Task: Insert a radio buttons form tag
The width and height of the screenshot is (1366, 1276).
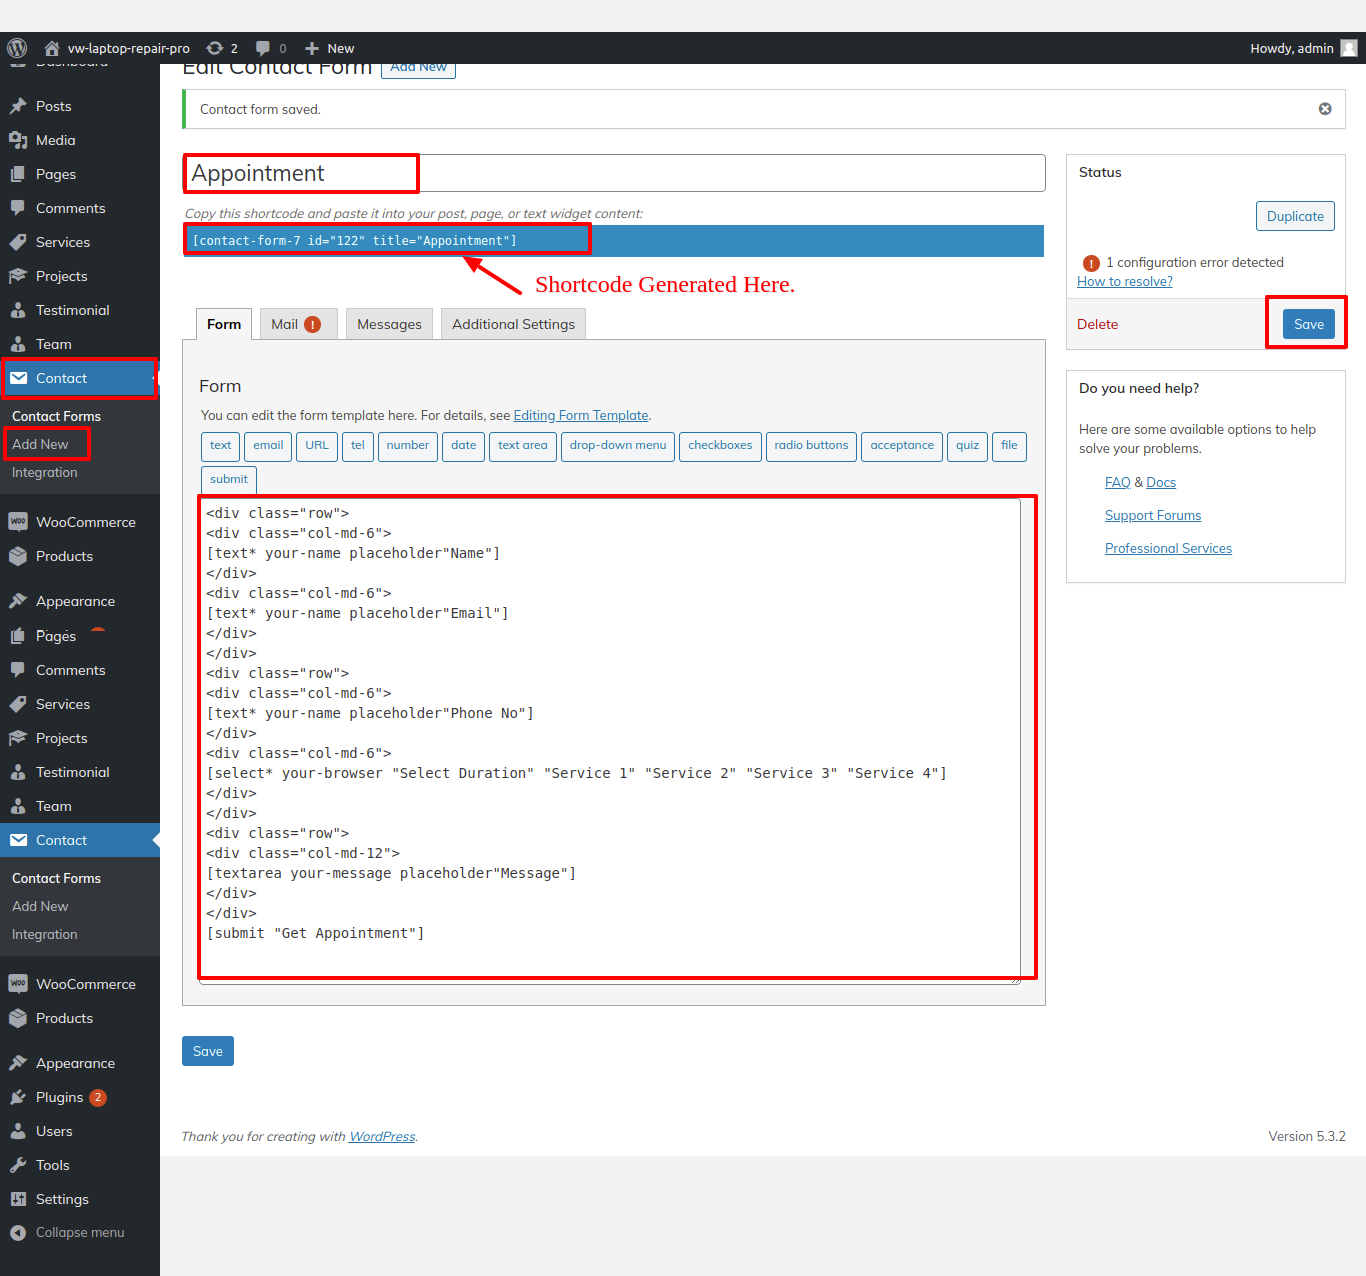Action: tap(811, 446)
